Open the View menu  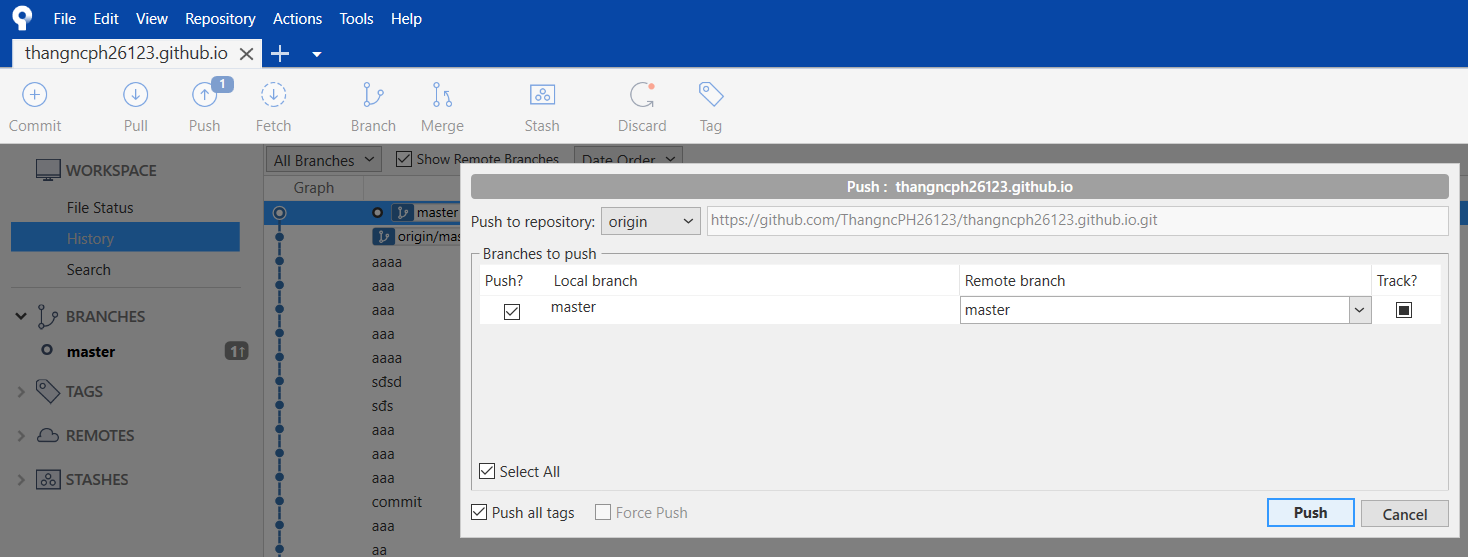coord(152,18)
